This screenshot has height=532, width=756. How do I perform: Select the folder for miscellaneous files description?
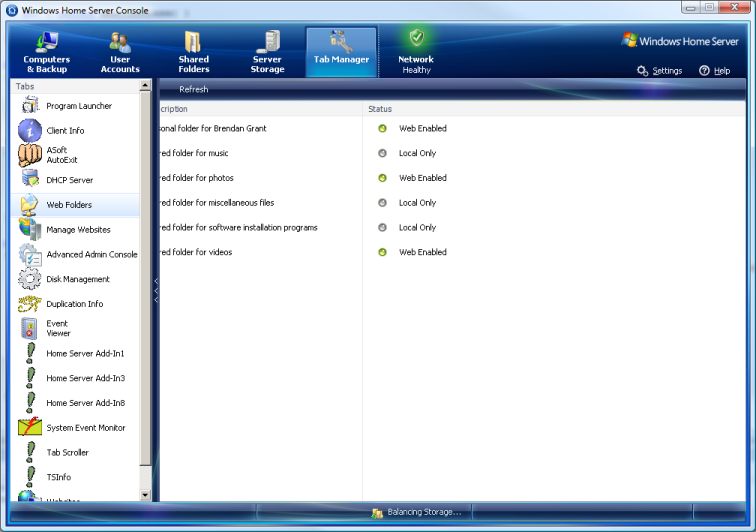click(217, 203)
